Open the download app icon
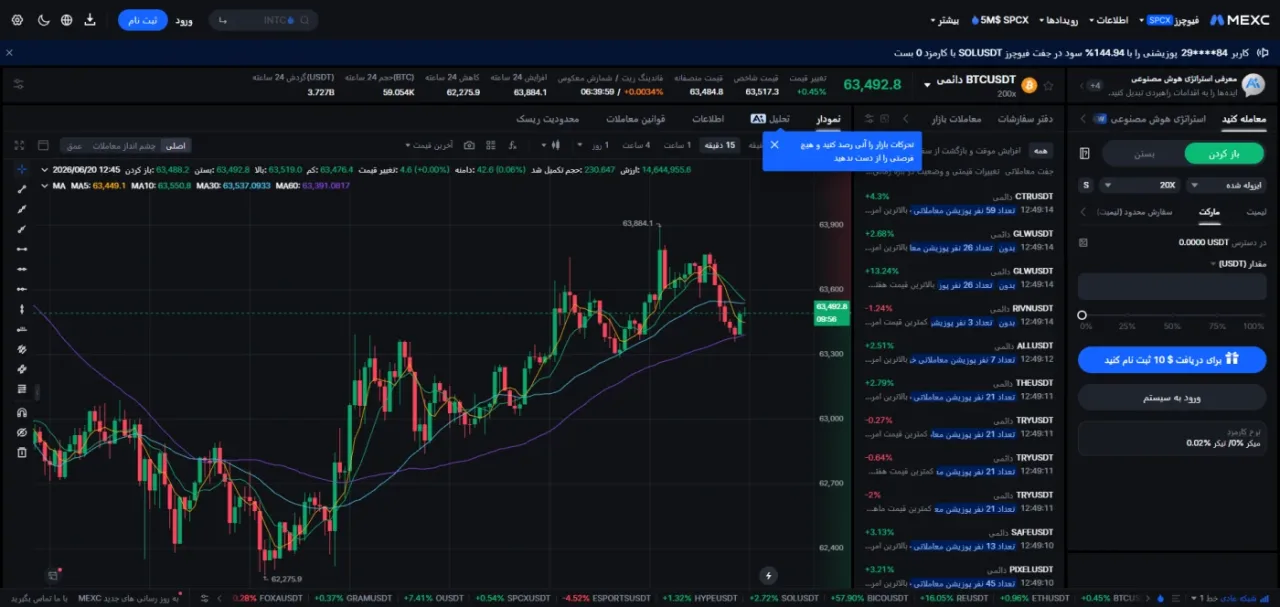Screen dimensions: 1280x607 coord(90,20)
